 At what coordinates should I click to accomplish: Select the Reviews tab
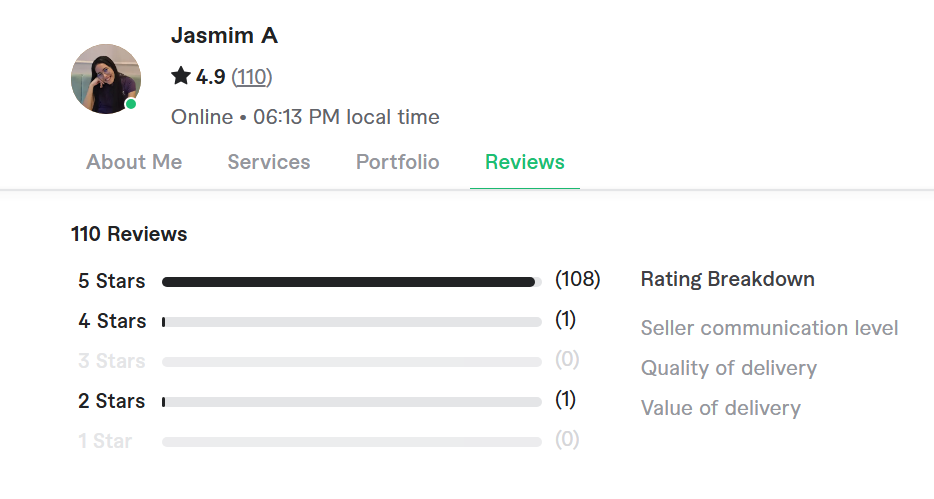pos(525,162)
